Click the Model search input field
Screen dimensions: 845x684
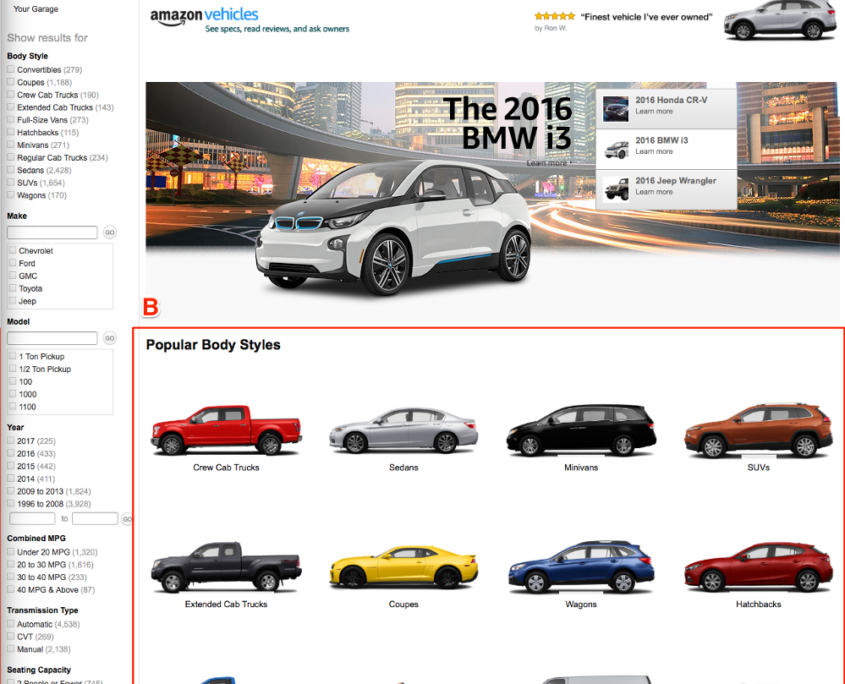[x=52, y=338]
